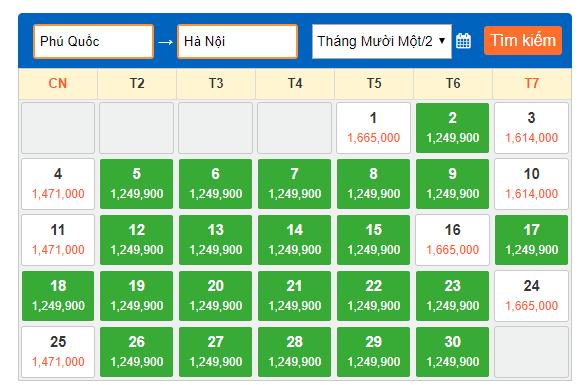This screenshot has width=583, height=385.
Task: Pick the day 13 green cell
Action: (x=216, y=240)
